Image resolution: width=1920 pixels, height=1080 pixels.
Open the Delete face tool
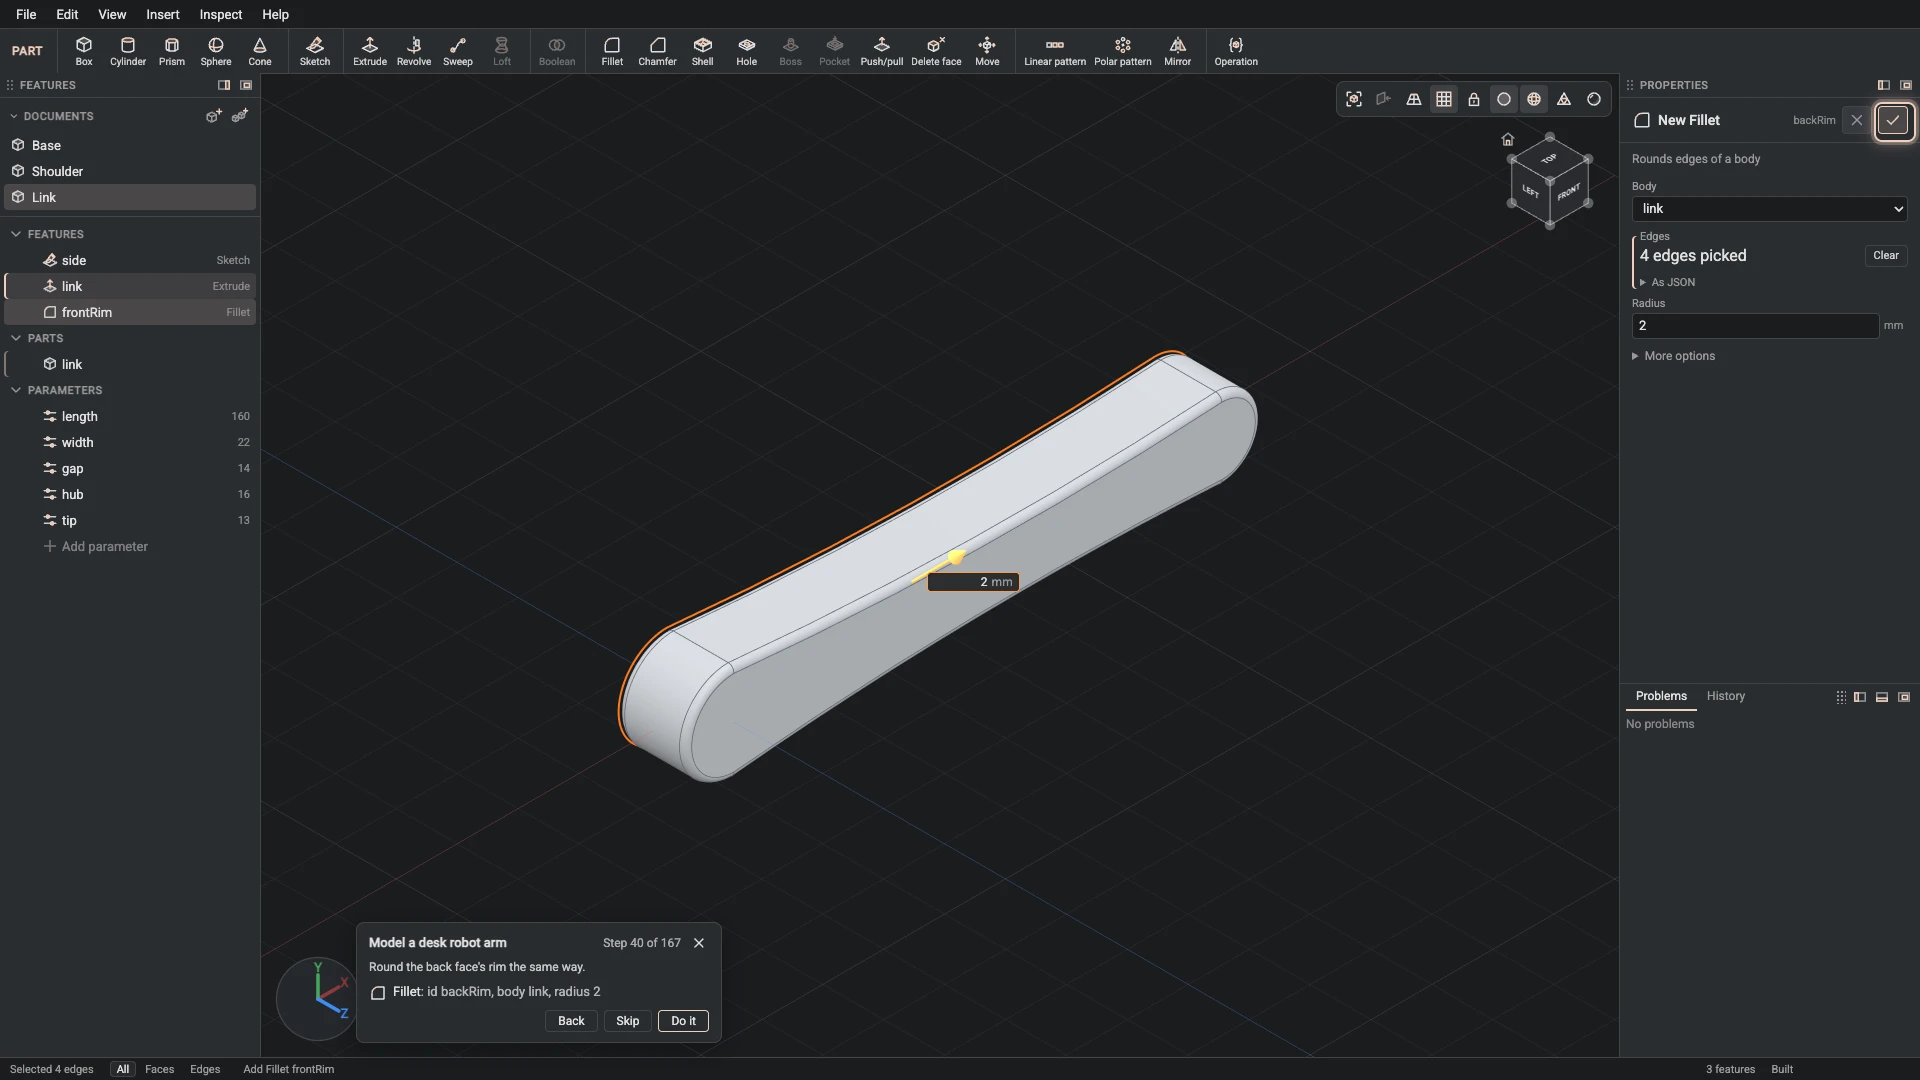tap(936, 51)
